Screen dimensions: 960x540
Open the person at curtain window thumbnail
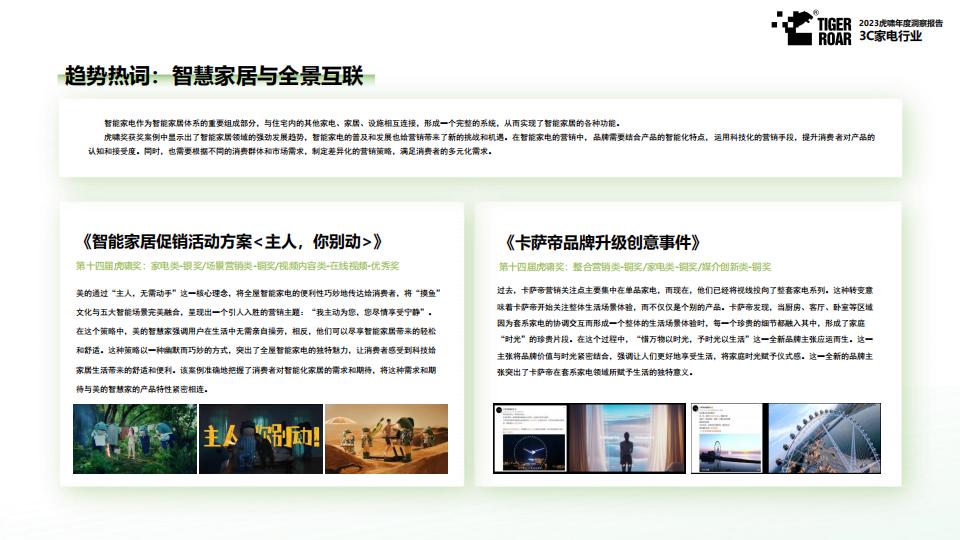pos(626,438)
